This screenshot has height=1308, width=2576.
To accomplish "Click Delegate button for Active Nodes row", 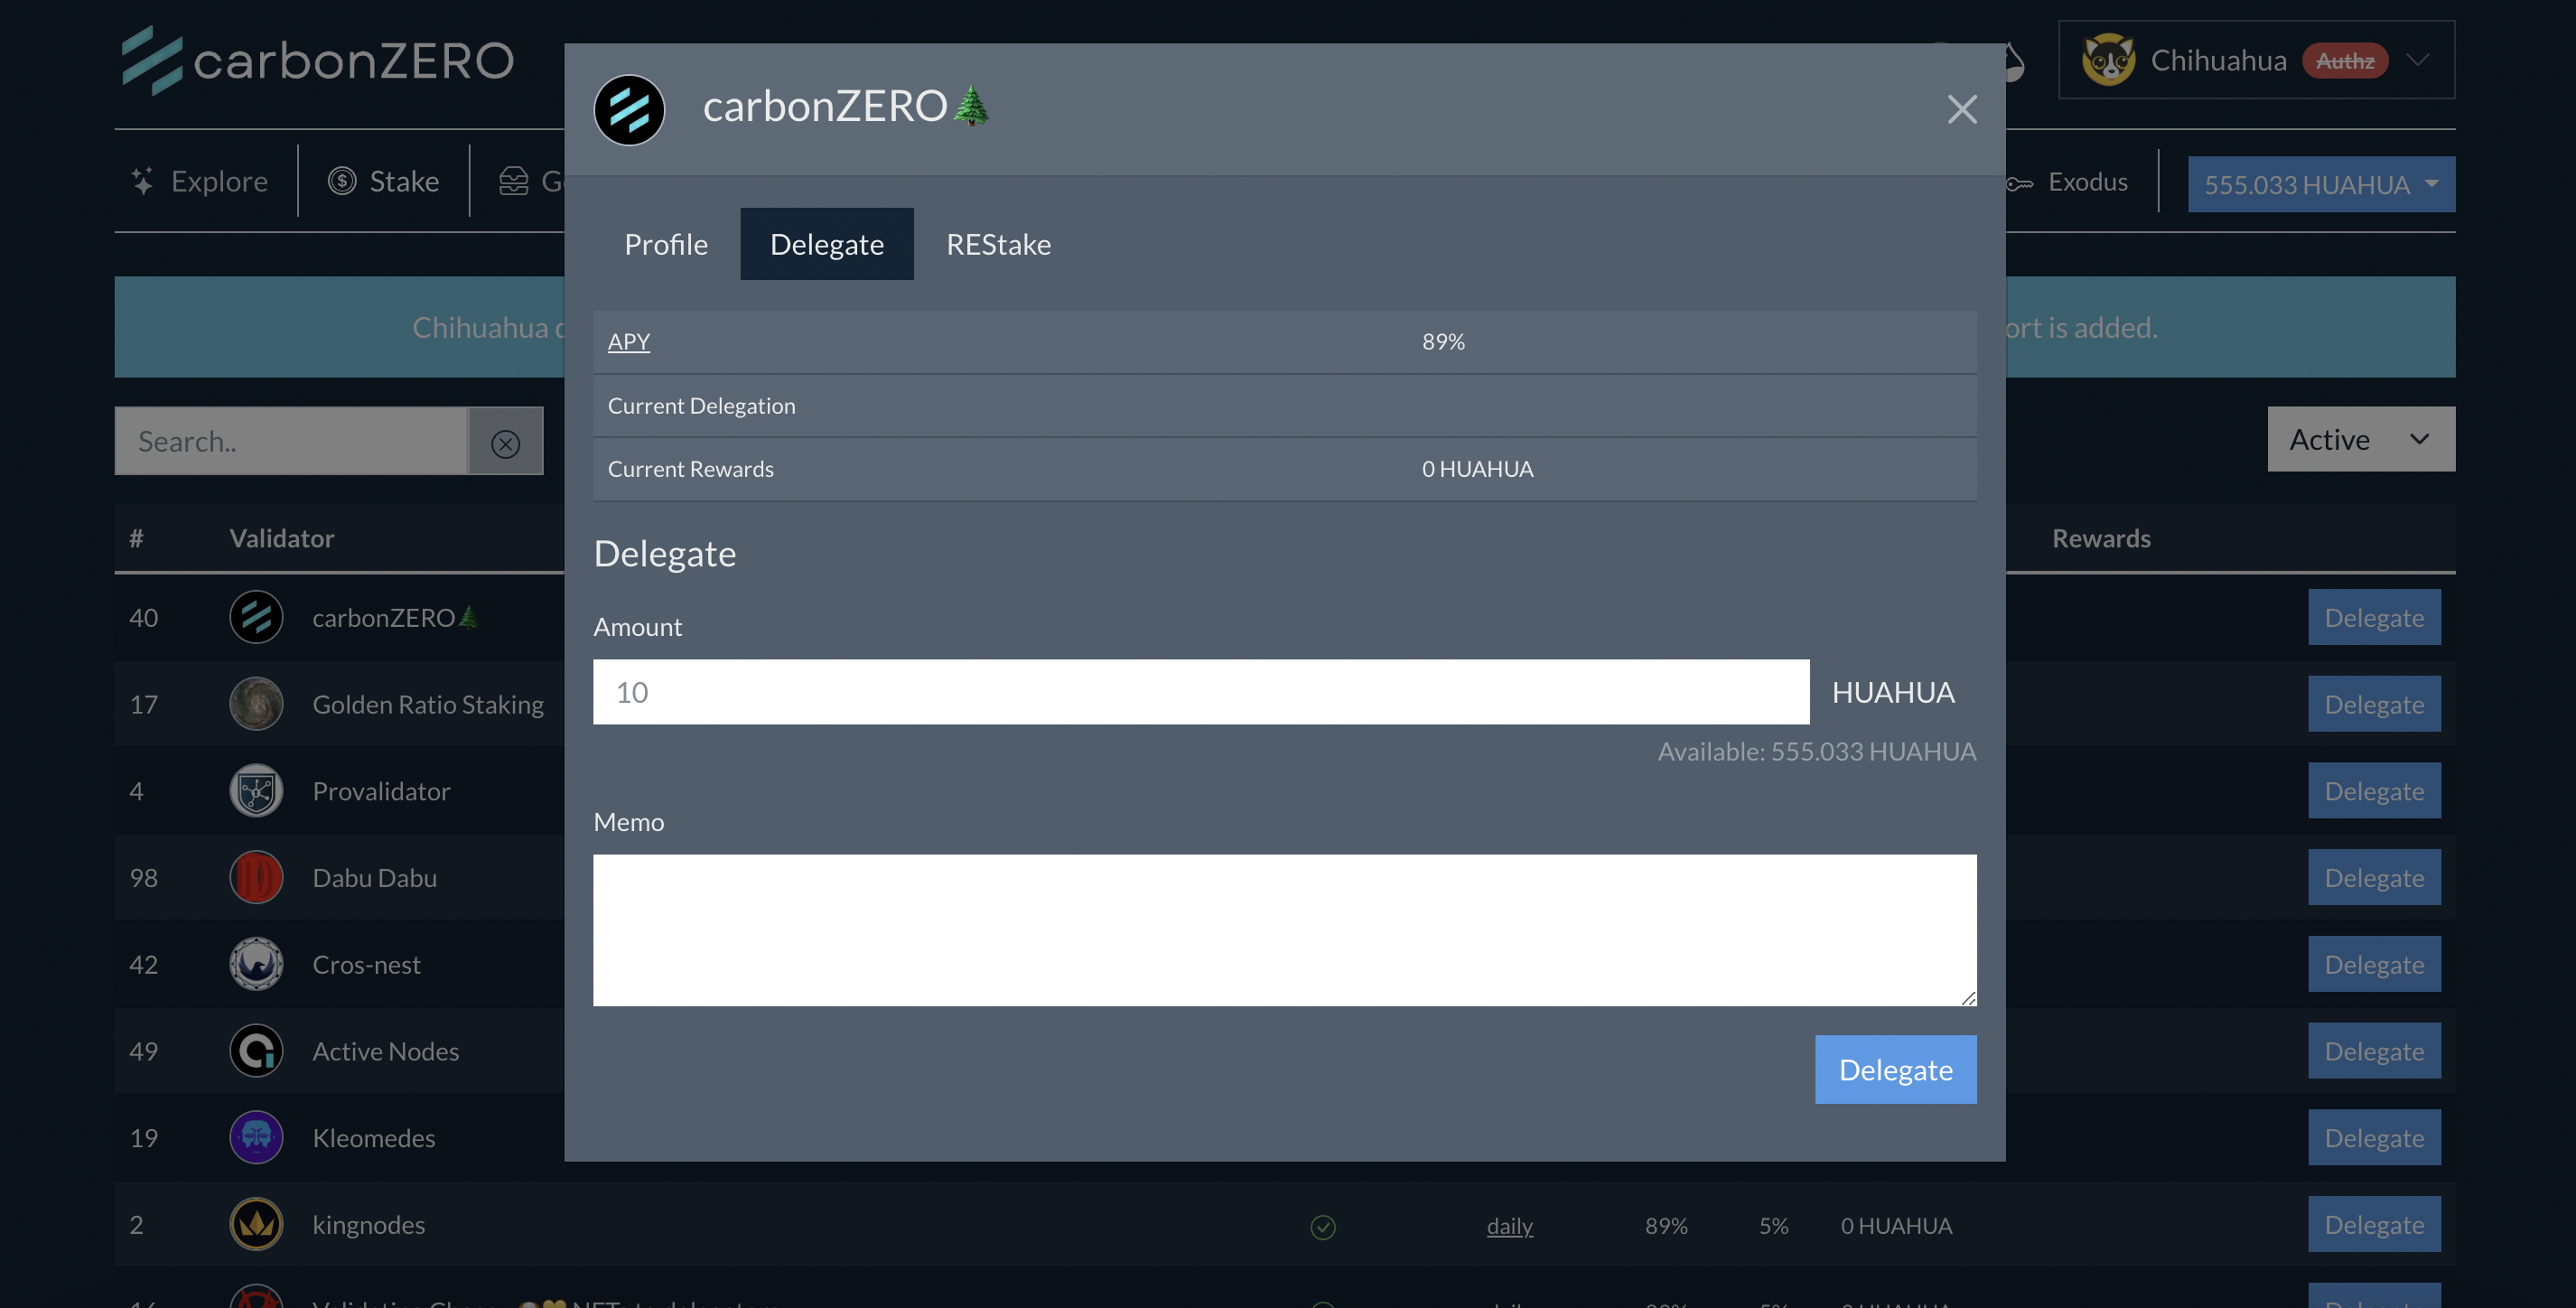I will pyautogui.click(x=2373, y=1050).
